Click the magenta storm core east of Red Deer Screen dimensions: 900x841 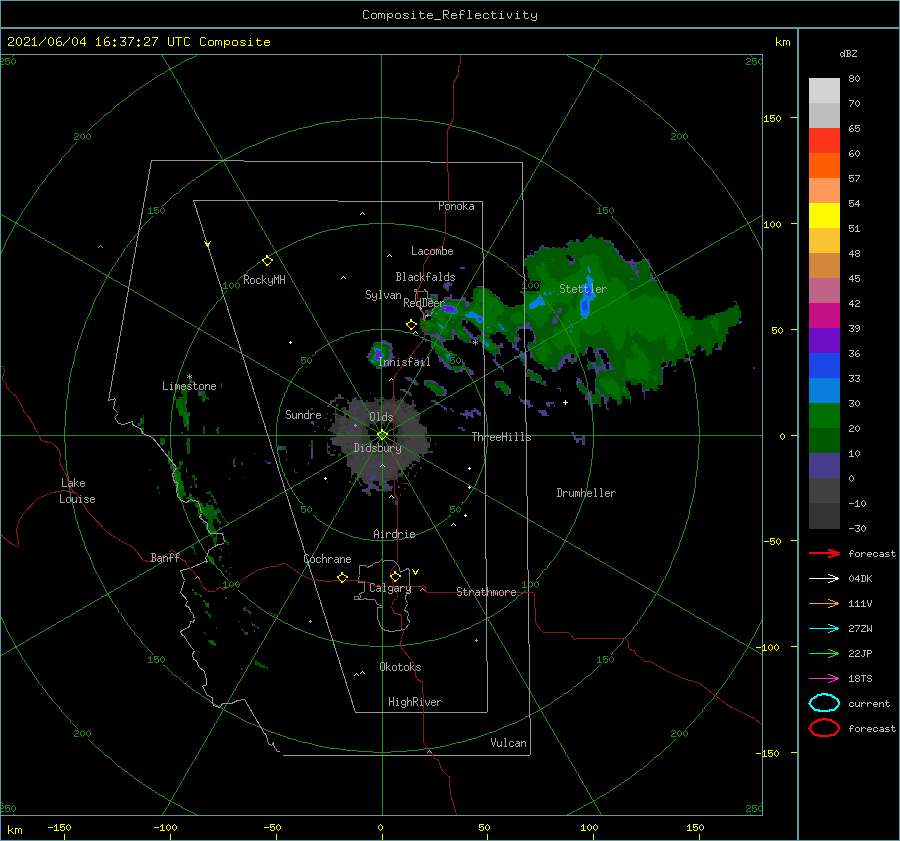coord(449,309)
